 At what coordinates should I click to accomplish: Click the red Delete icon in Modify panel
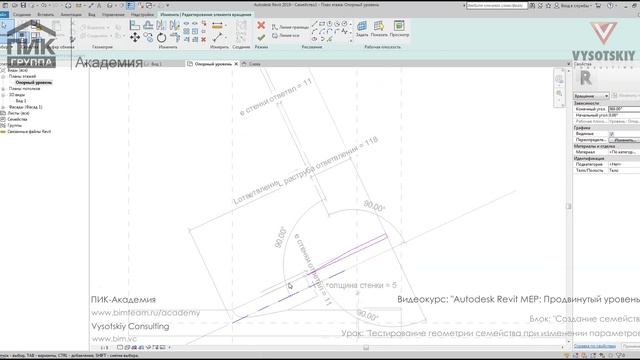pos(203,40)
